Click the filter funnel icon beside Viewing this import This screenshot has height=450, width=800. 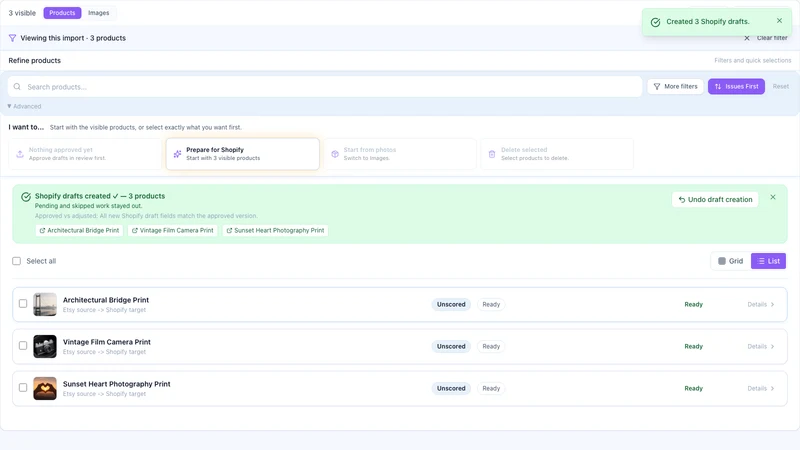pos(12,38)
